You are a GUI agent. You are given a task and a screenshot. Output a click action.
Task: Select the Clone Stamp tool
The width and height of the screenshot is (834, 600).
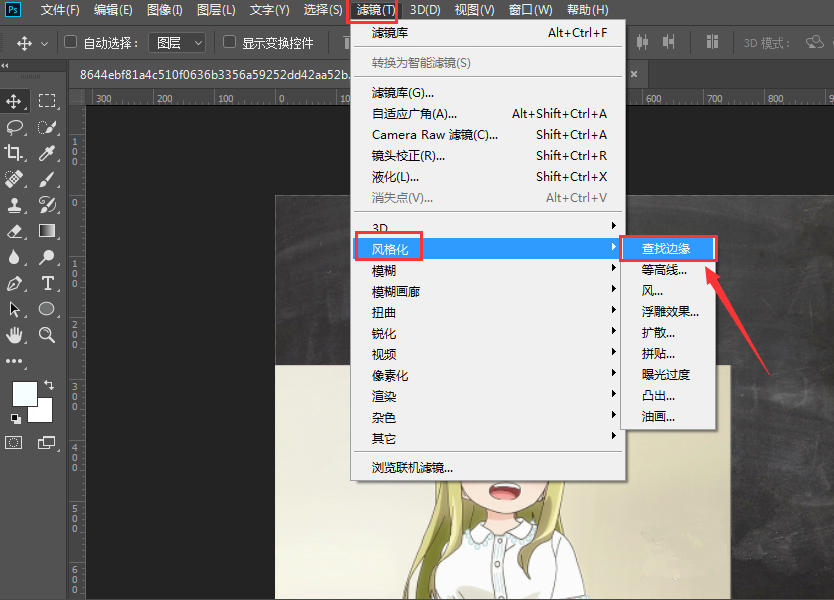coord(15,205)
